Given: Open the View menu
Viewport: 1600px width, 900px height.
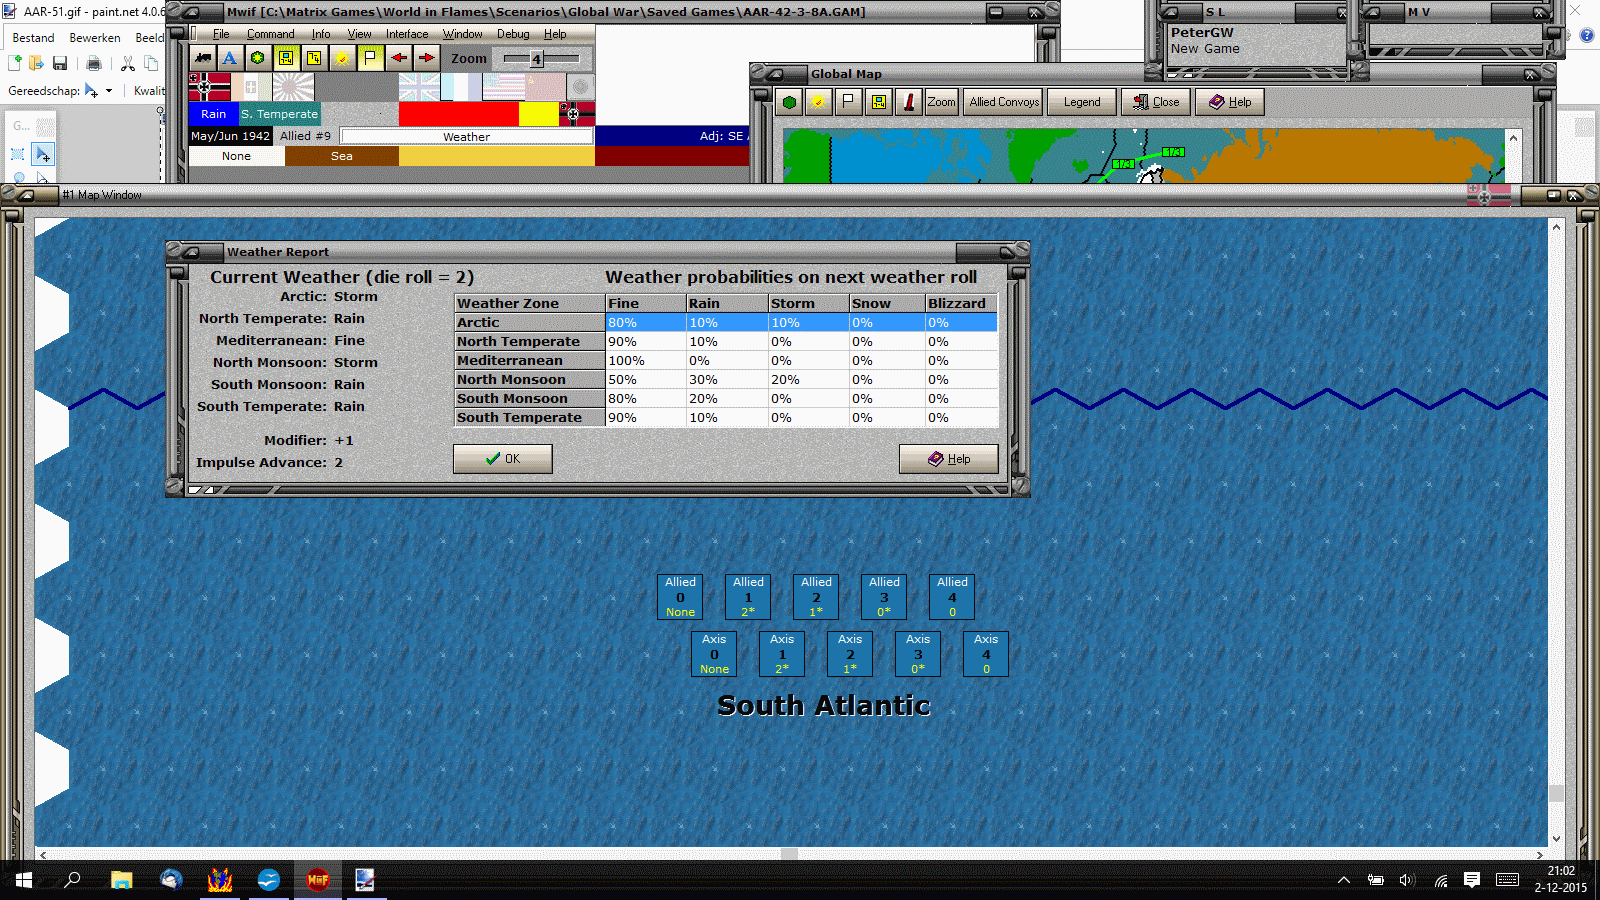Looking at the screenshot, I should click(x=359, y=34).
